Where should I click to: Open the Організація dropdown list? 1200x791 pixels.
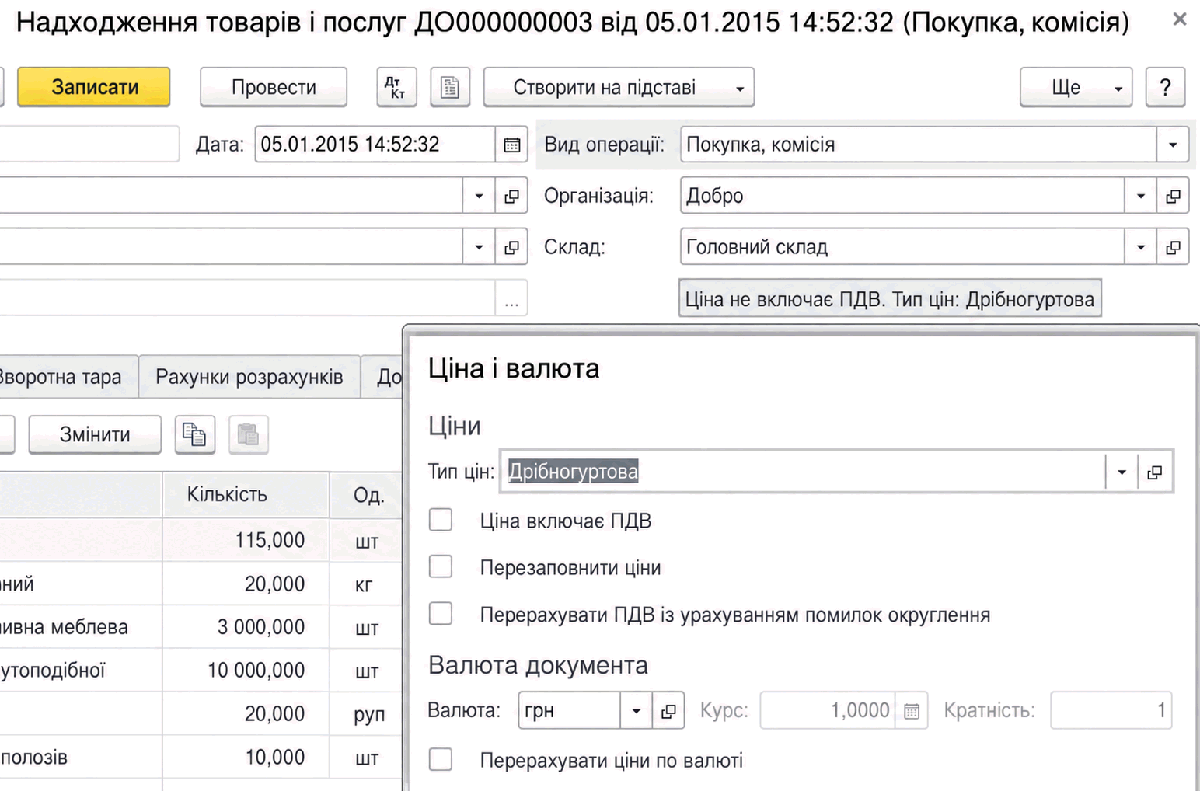click(x=1141, y=197)
